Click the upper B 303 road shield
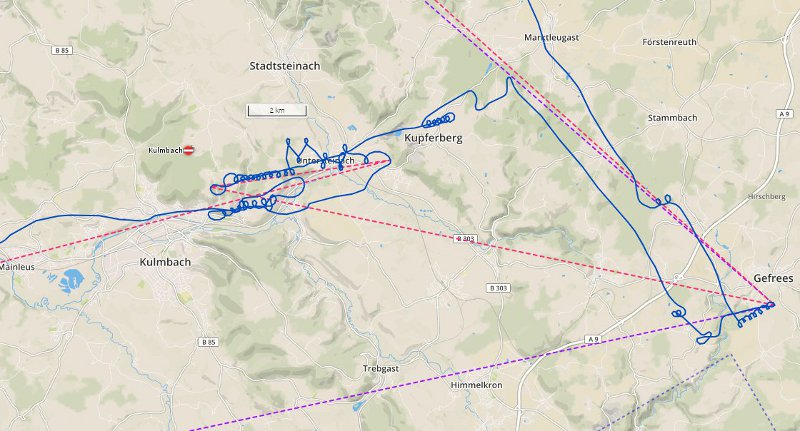800x431 pixels. [x=465, y=238]
